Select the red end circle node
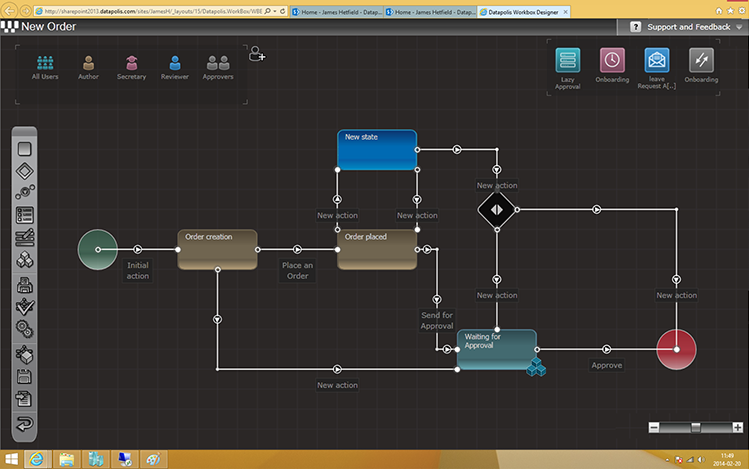749x469 pixels. (676, 349)
